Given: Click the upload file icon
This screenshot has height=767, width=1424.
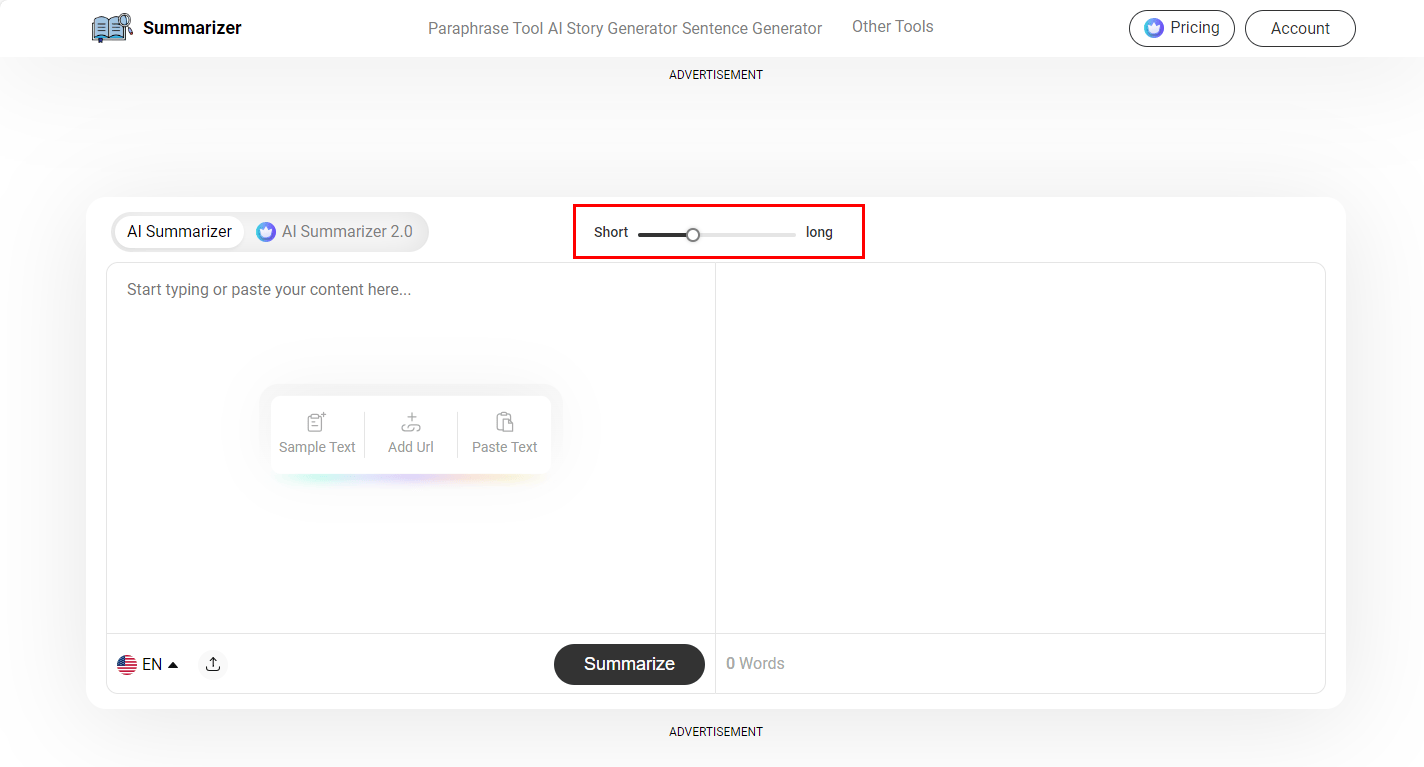Looking at the screenshot, I should [213, 664].
